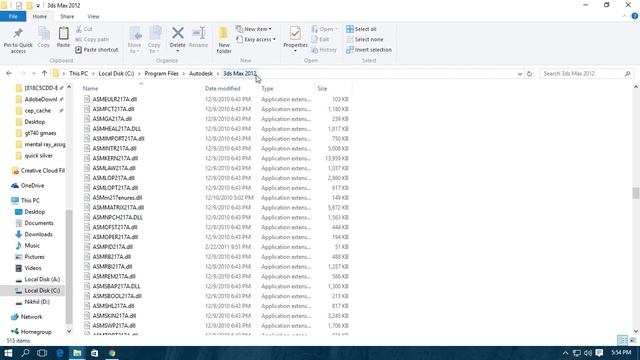
Task: Create a New folder from ribbon
Action: (224, 39)
